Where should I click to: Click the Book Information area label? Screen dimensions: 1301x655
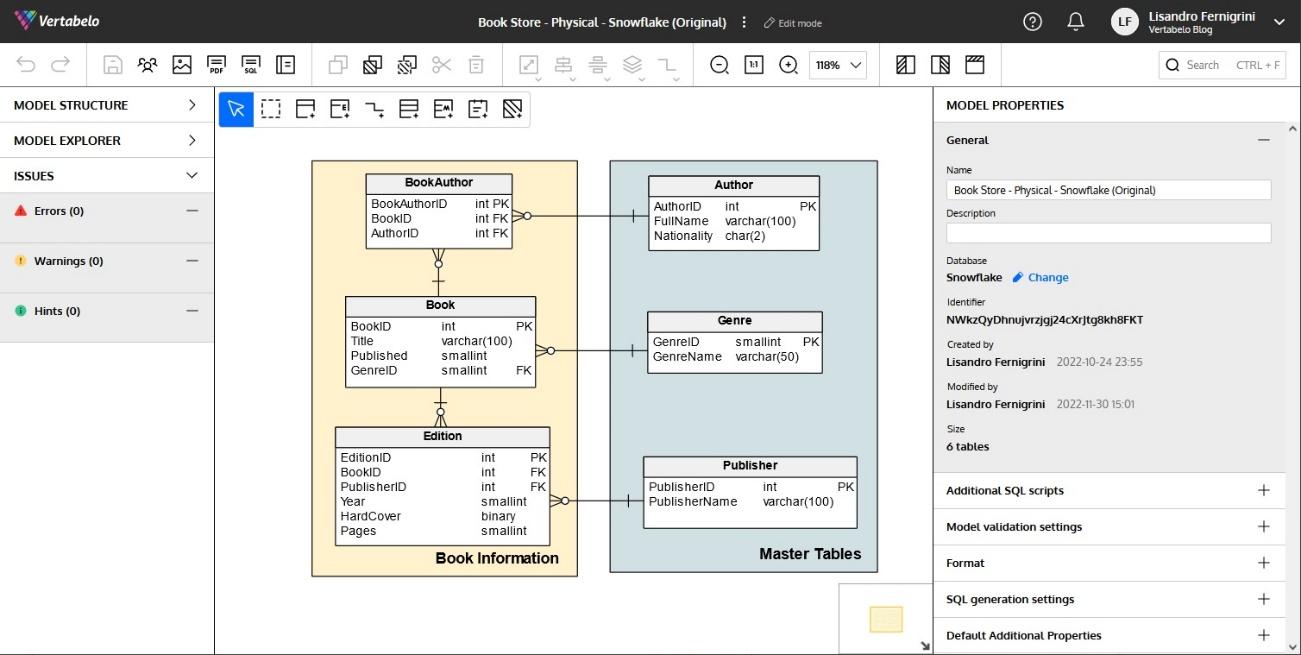pos(497,558)
